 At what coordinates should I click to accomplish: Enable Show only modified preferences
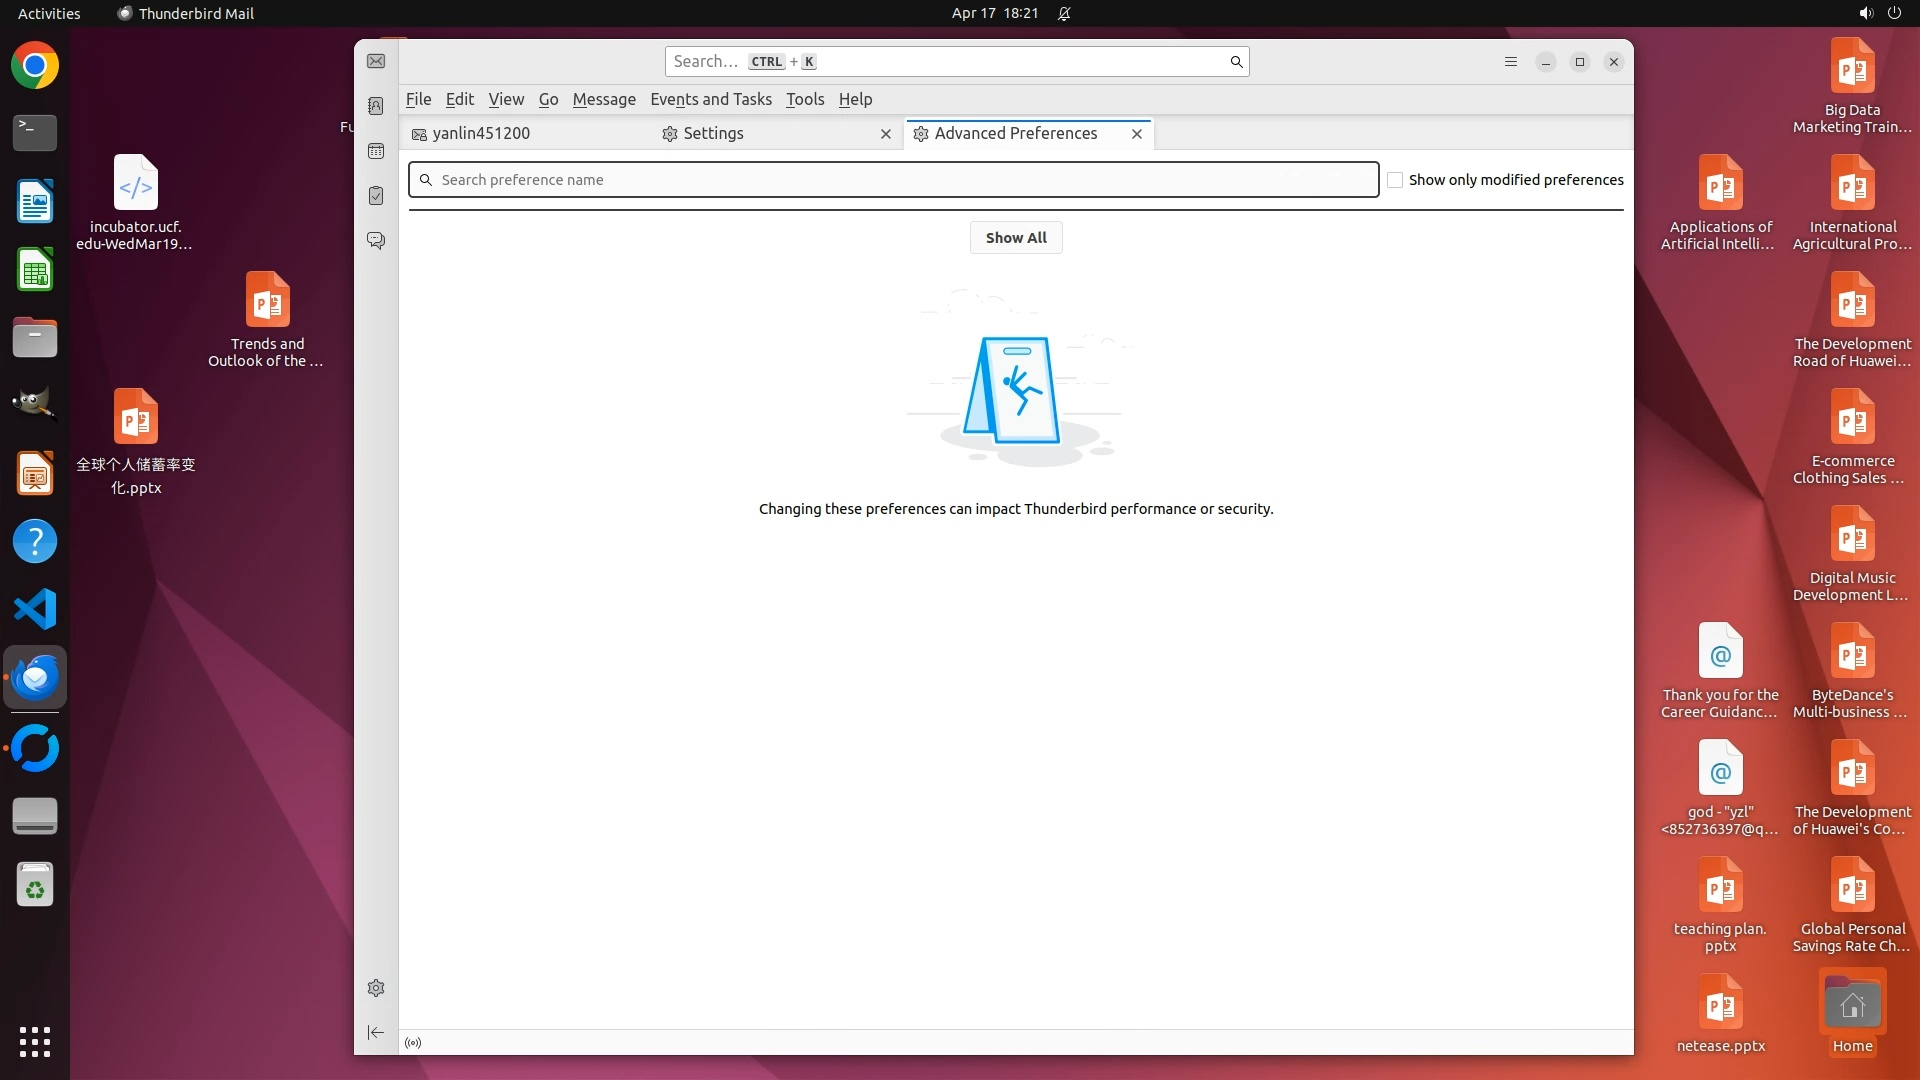[x=1395, y=180]
